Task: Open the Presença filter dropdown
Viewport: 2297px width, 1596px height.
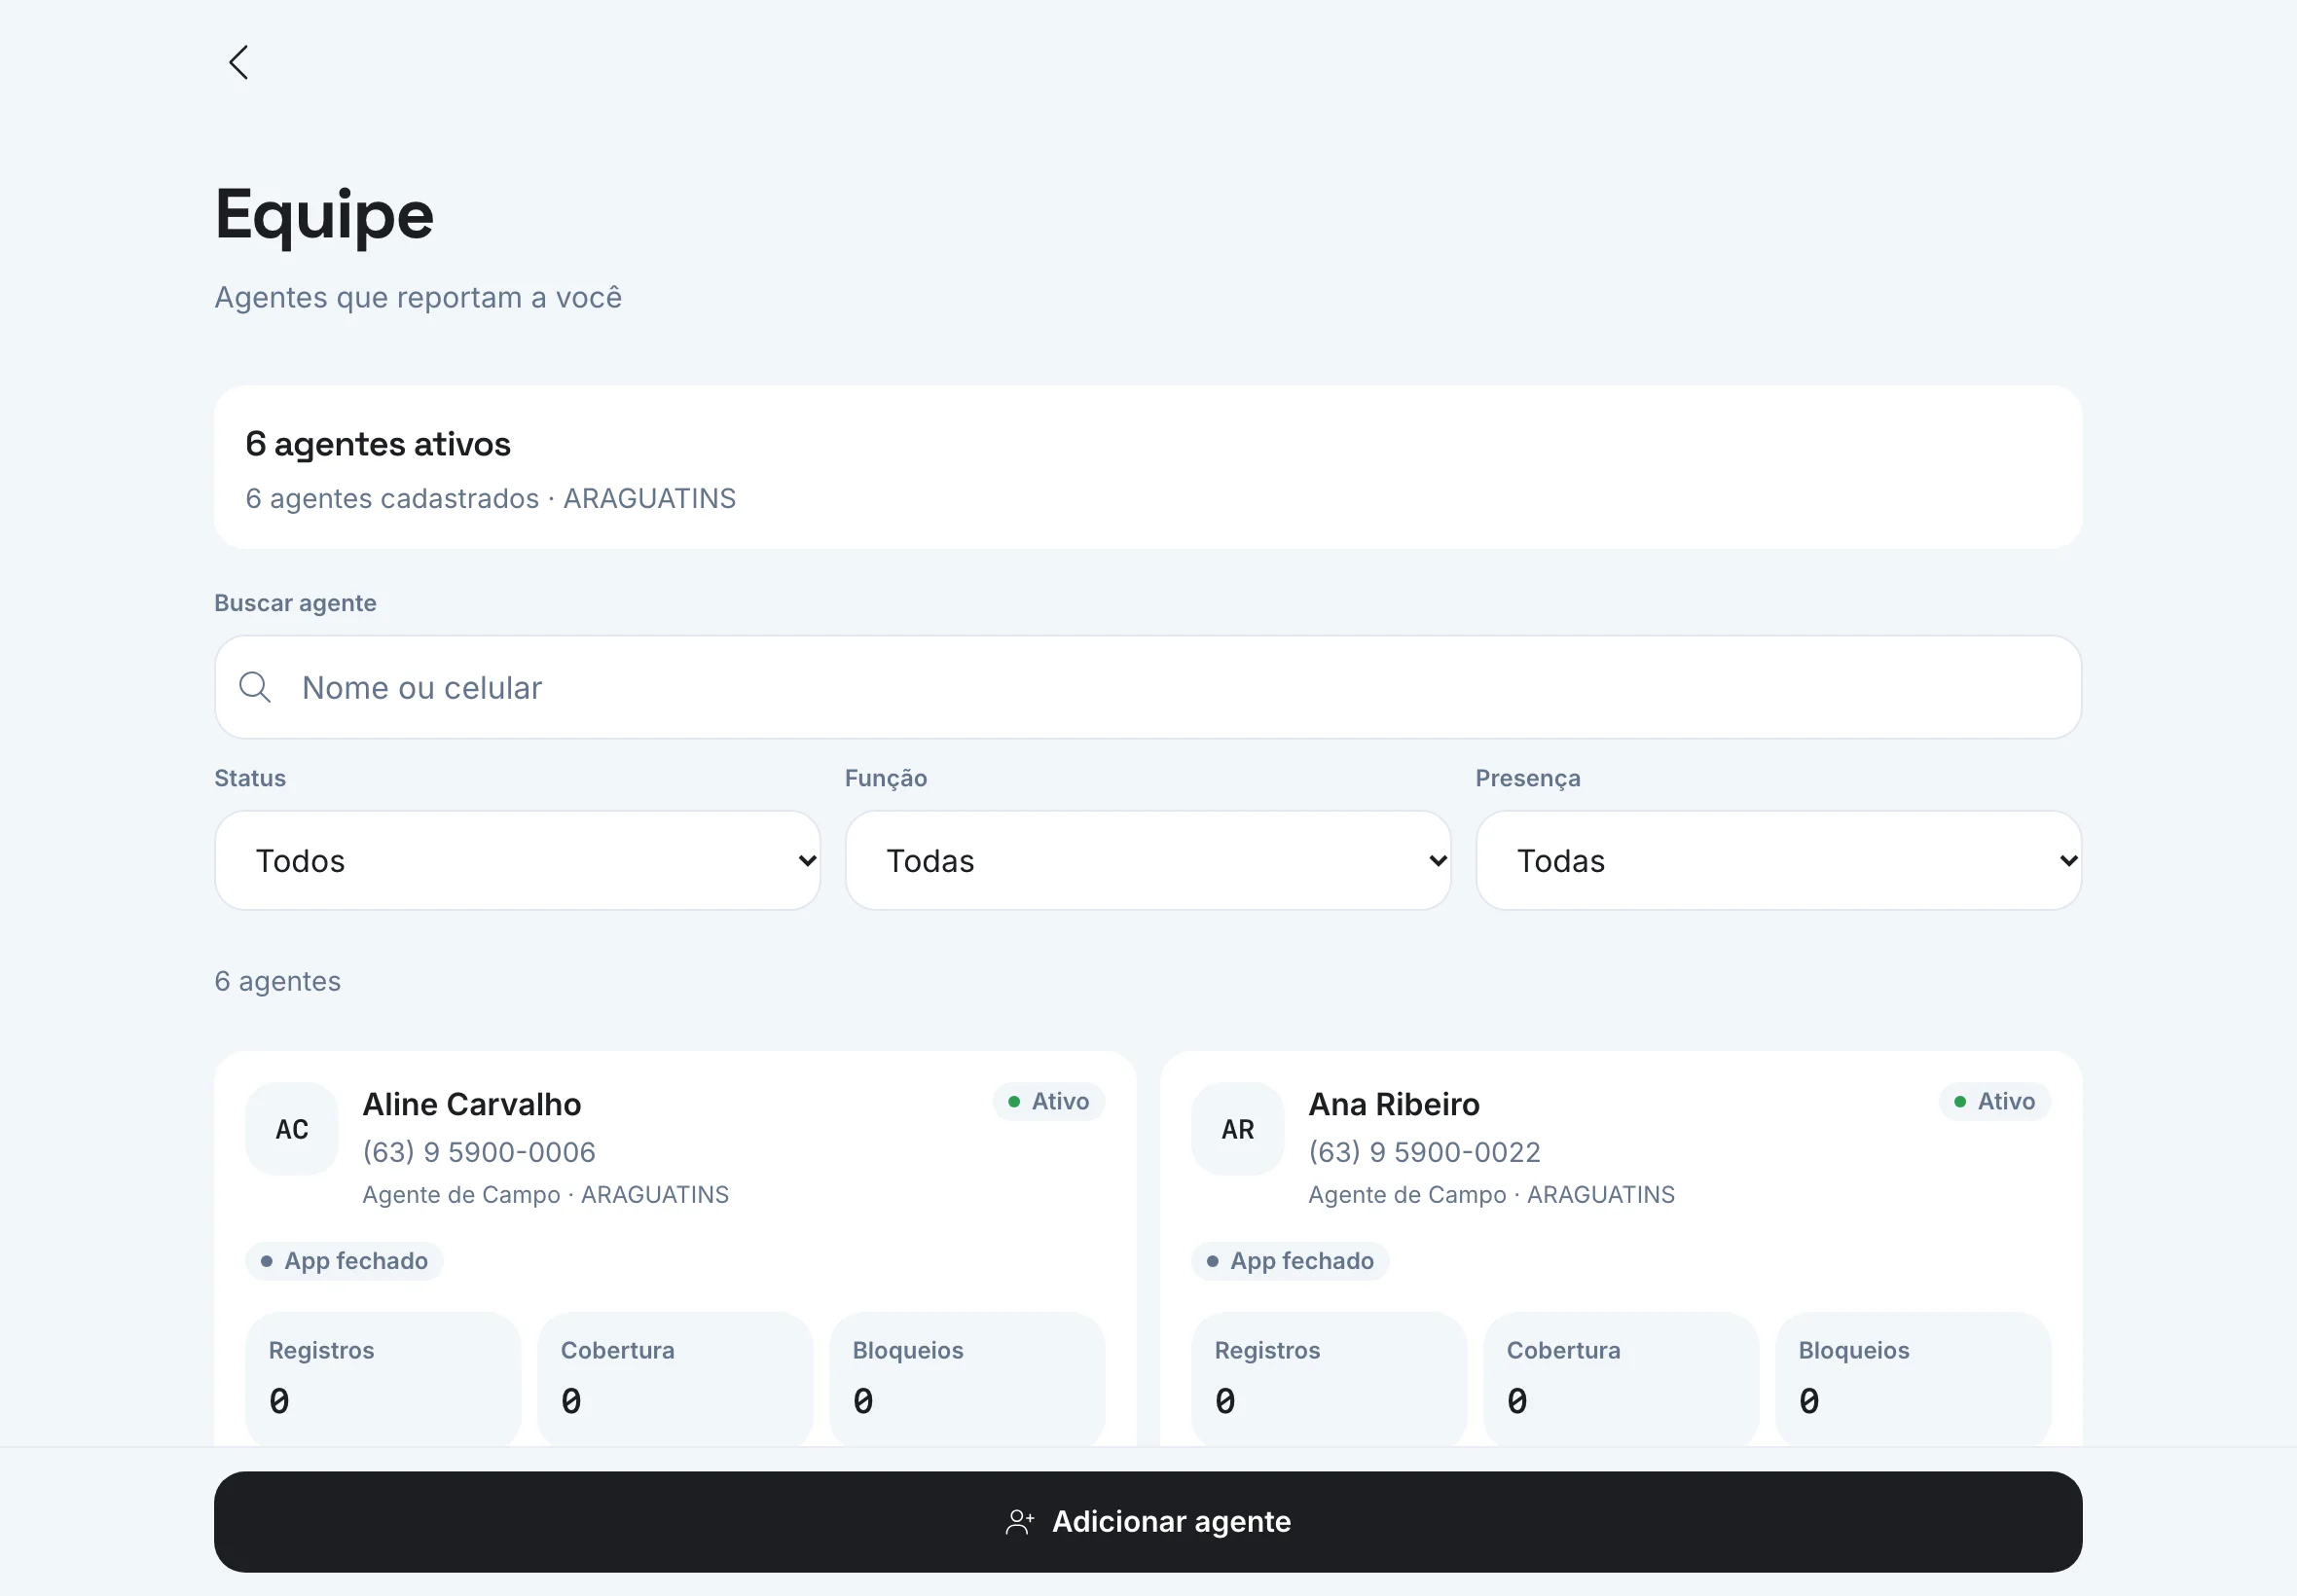Action: tap(1779, 861)
